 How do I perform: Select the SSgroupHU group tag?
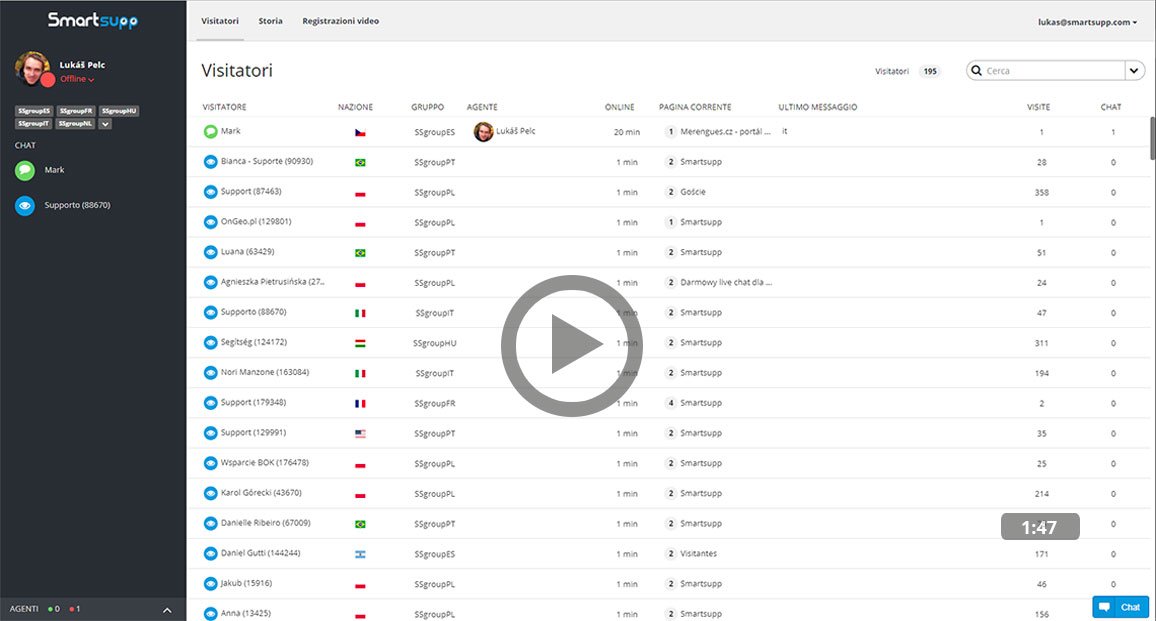(119, 111)
